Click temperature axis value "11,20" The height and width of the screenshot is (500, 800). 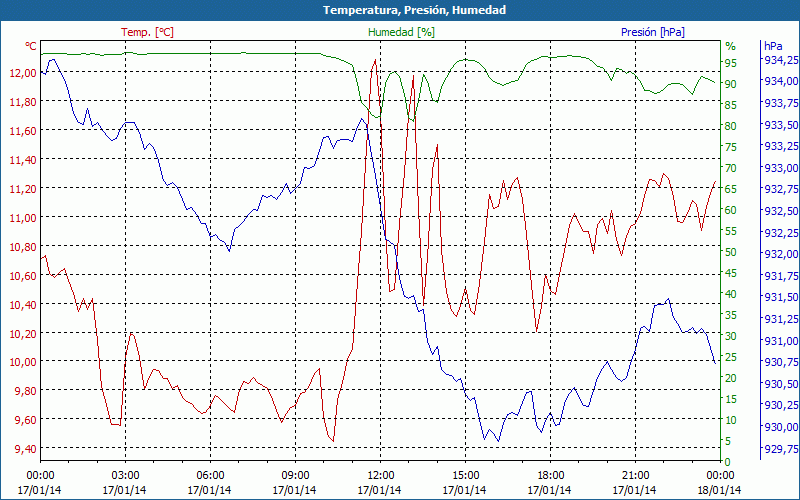23,189
